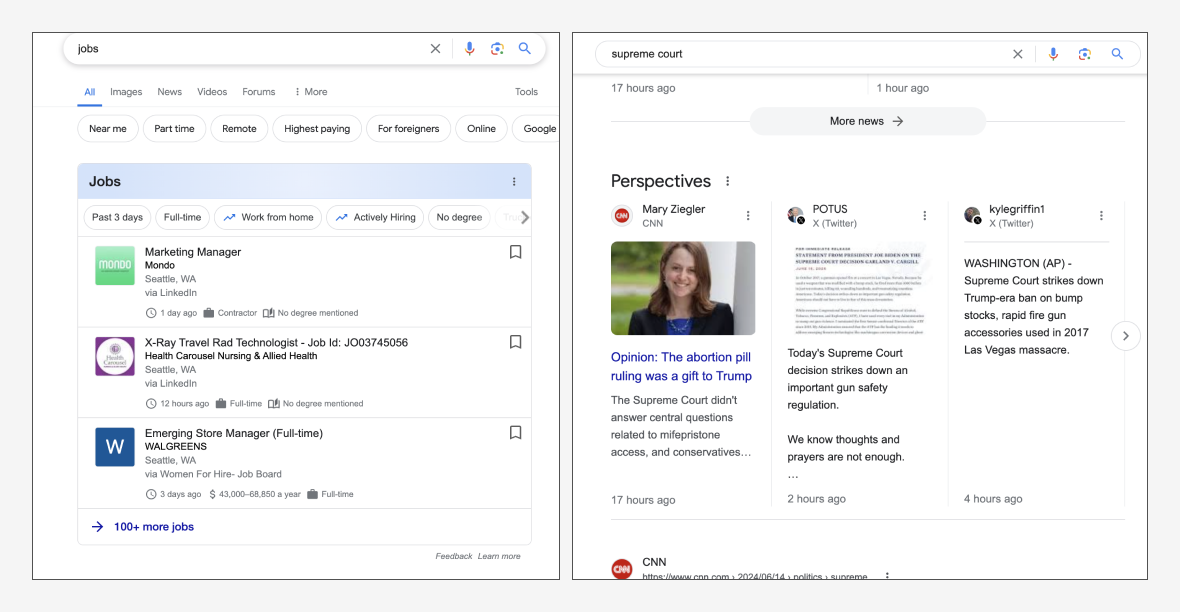Click magnifier search icon in jobs bar
1180x612 pixels.
pyautogui.click(x=525, y=48)
